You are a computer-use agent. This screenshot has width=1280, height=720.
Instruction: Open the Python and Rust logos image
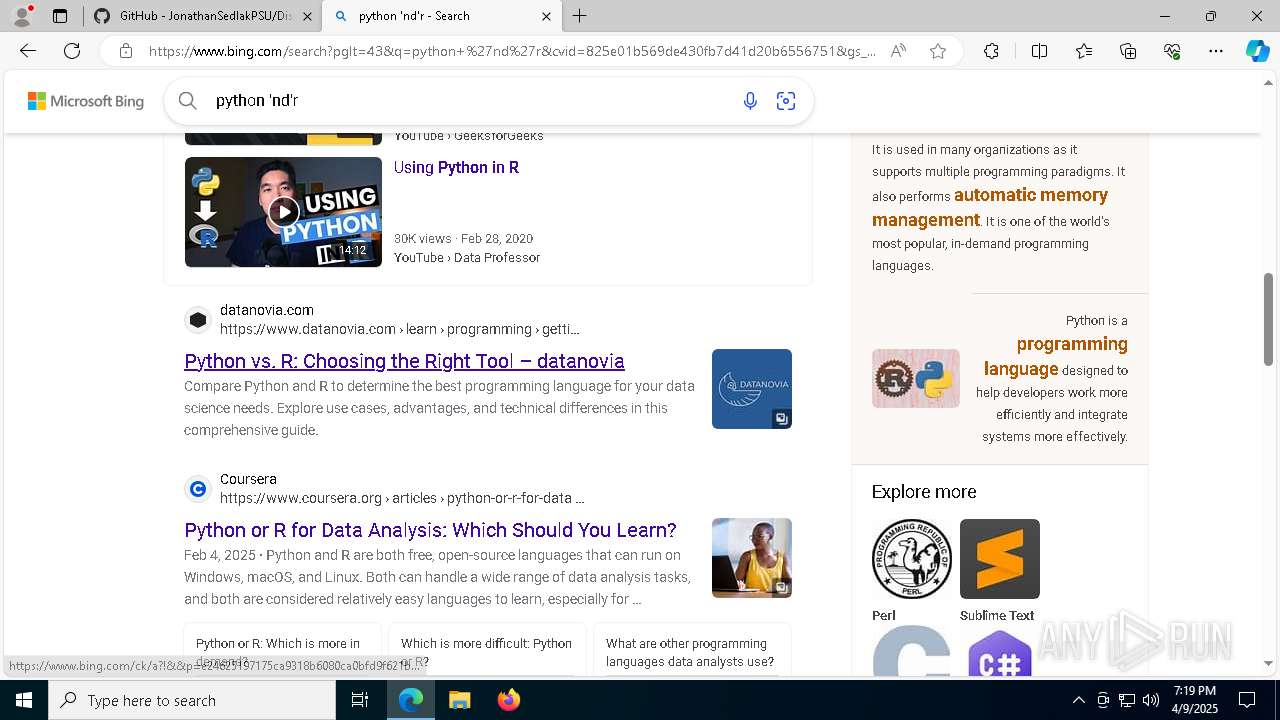[916, 378]
